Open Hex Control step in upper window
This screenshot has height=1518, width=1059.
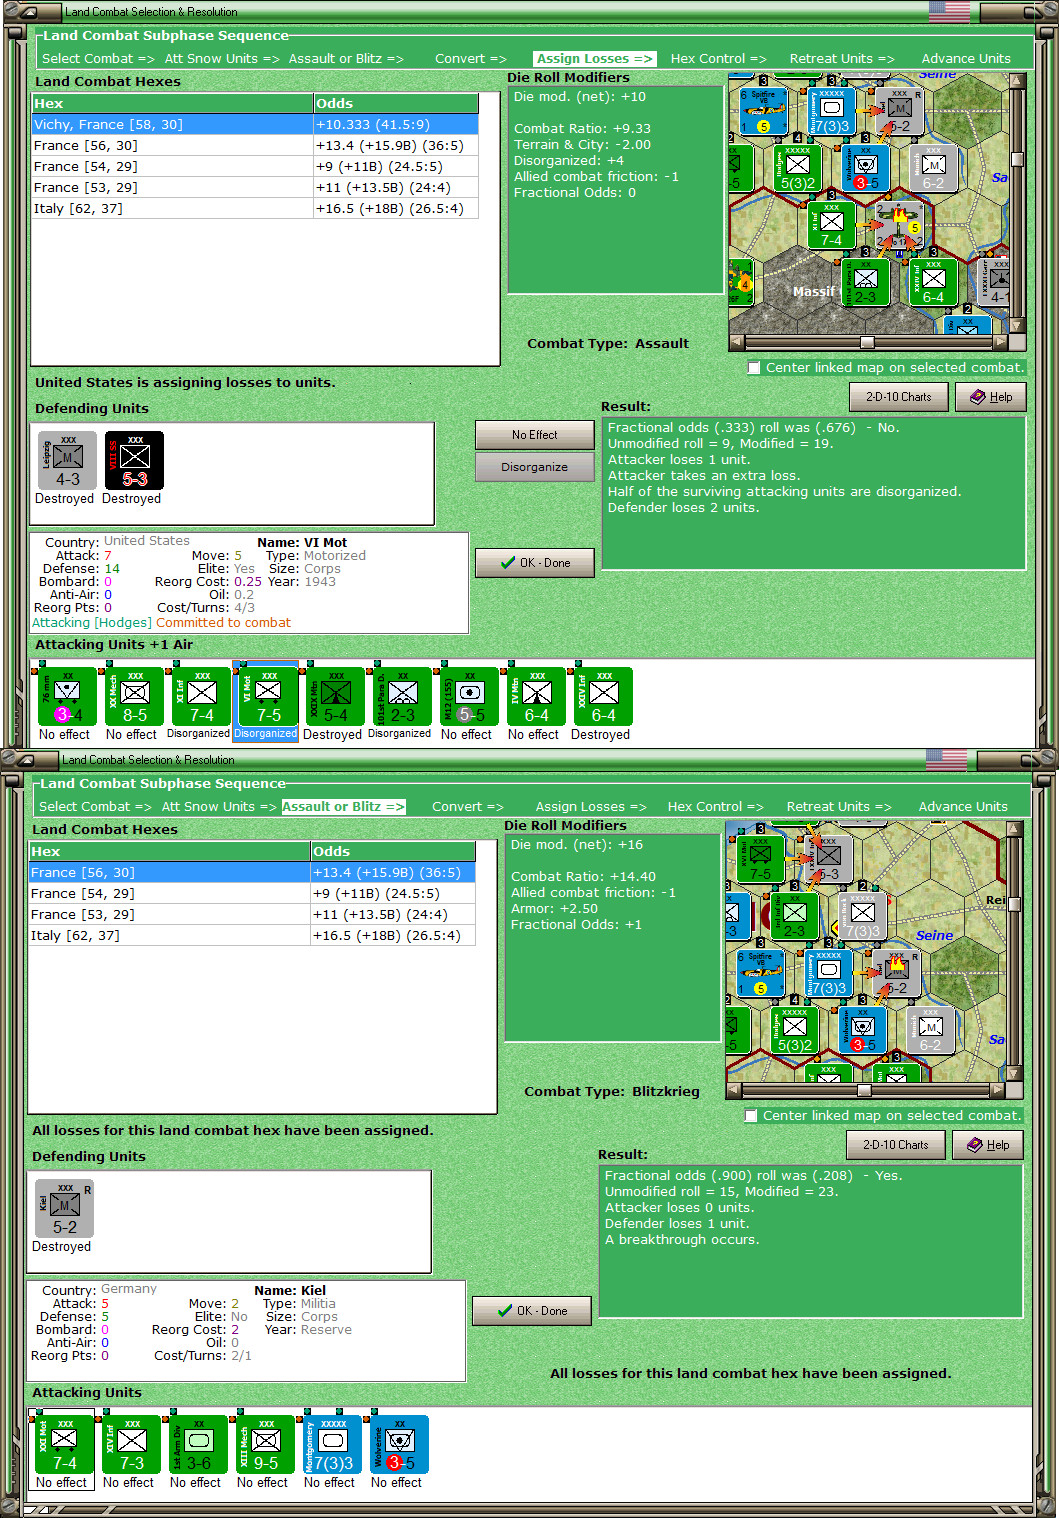tap(718, 59)
